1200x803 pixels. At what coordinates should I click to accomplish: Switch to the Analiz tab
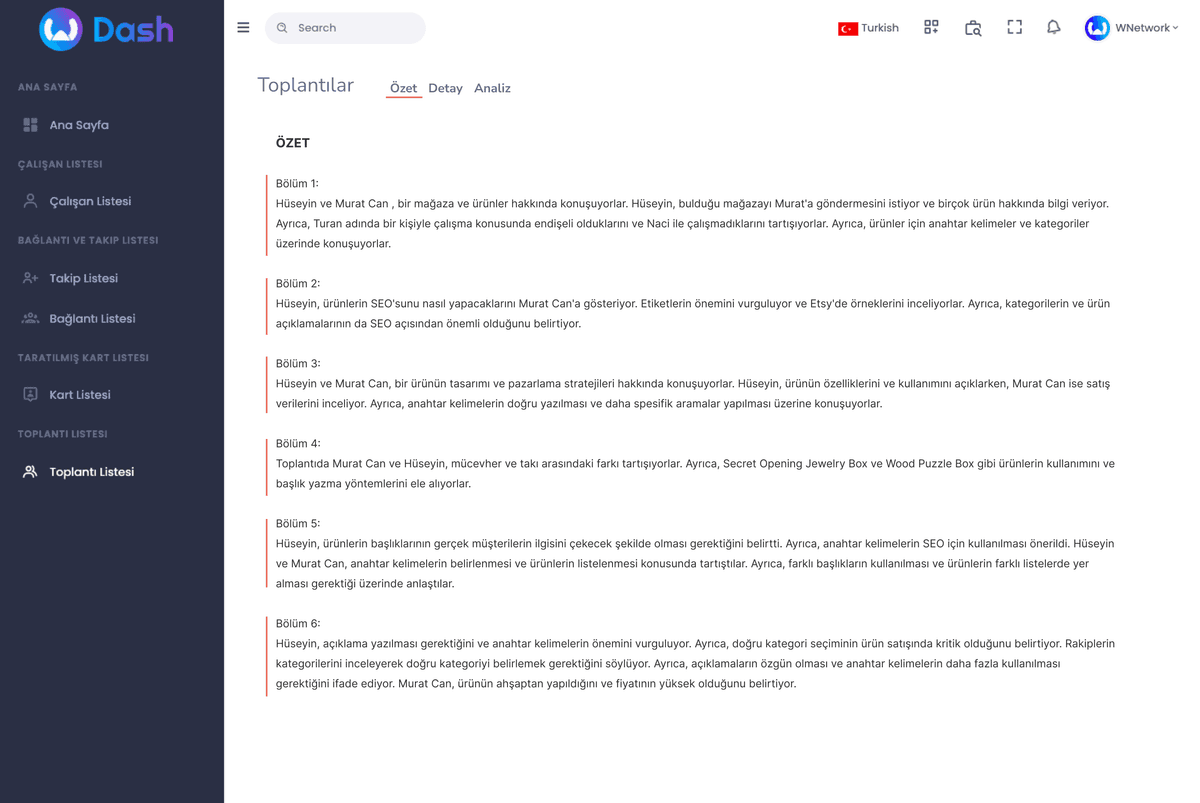tap(492, 88)
